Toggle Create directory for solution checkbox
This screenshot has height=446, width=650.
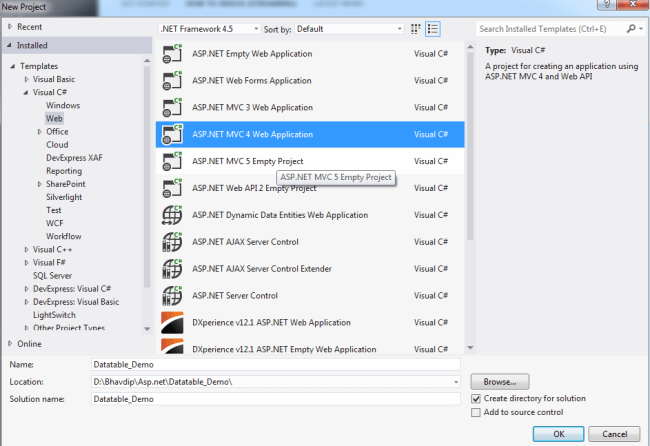click(476, 399)
